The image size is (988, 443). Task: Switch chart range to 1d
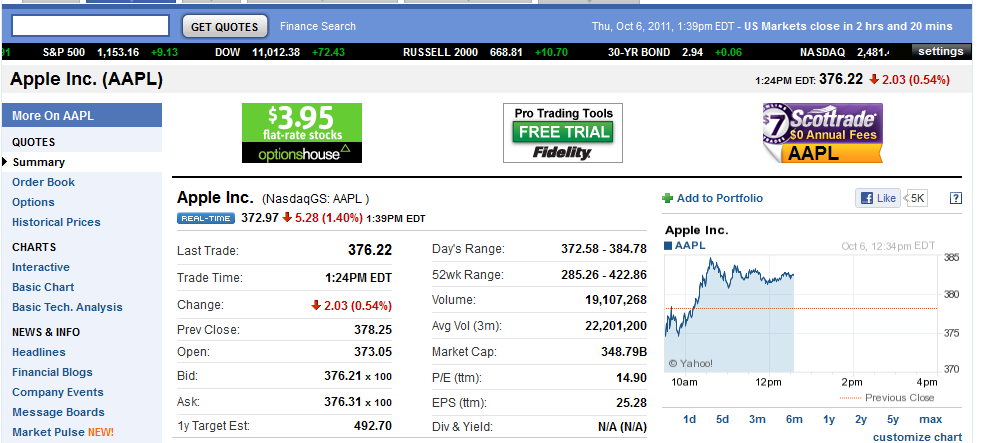pos(689,419)
